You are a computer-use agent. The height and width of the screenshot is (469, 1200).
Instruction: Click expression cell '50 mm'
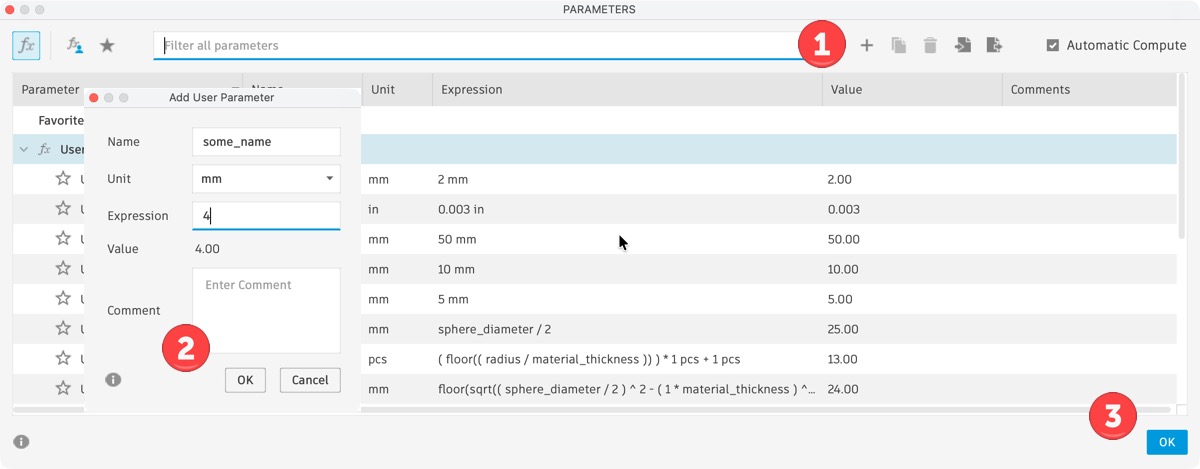pyautogui.click(x=457, y=239)
